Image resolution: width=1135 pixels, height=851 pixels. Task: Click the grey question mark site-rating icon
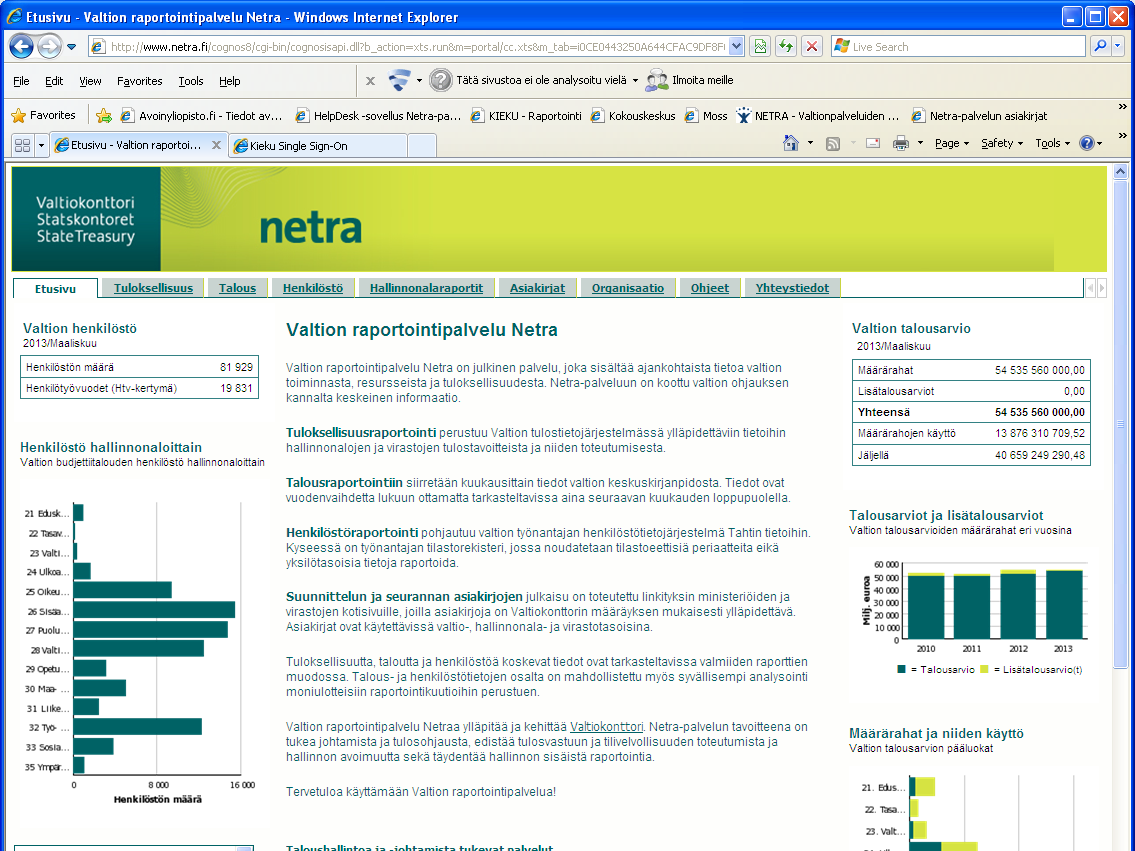440,80
